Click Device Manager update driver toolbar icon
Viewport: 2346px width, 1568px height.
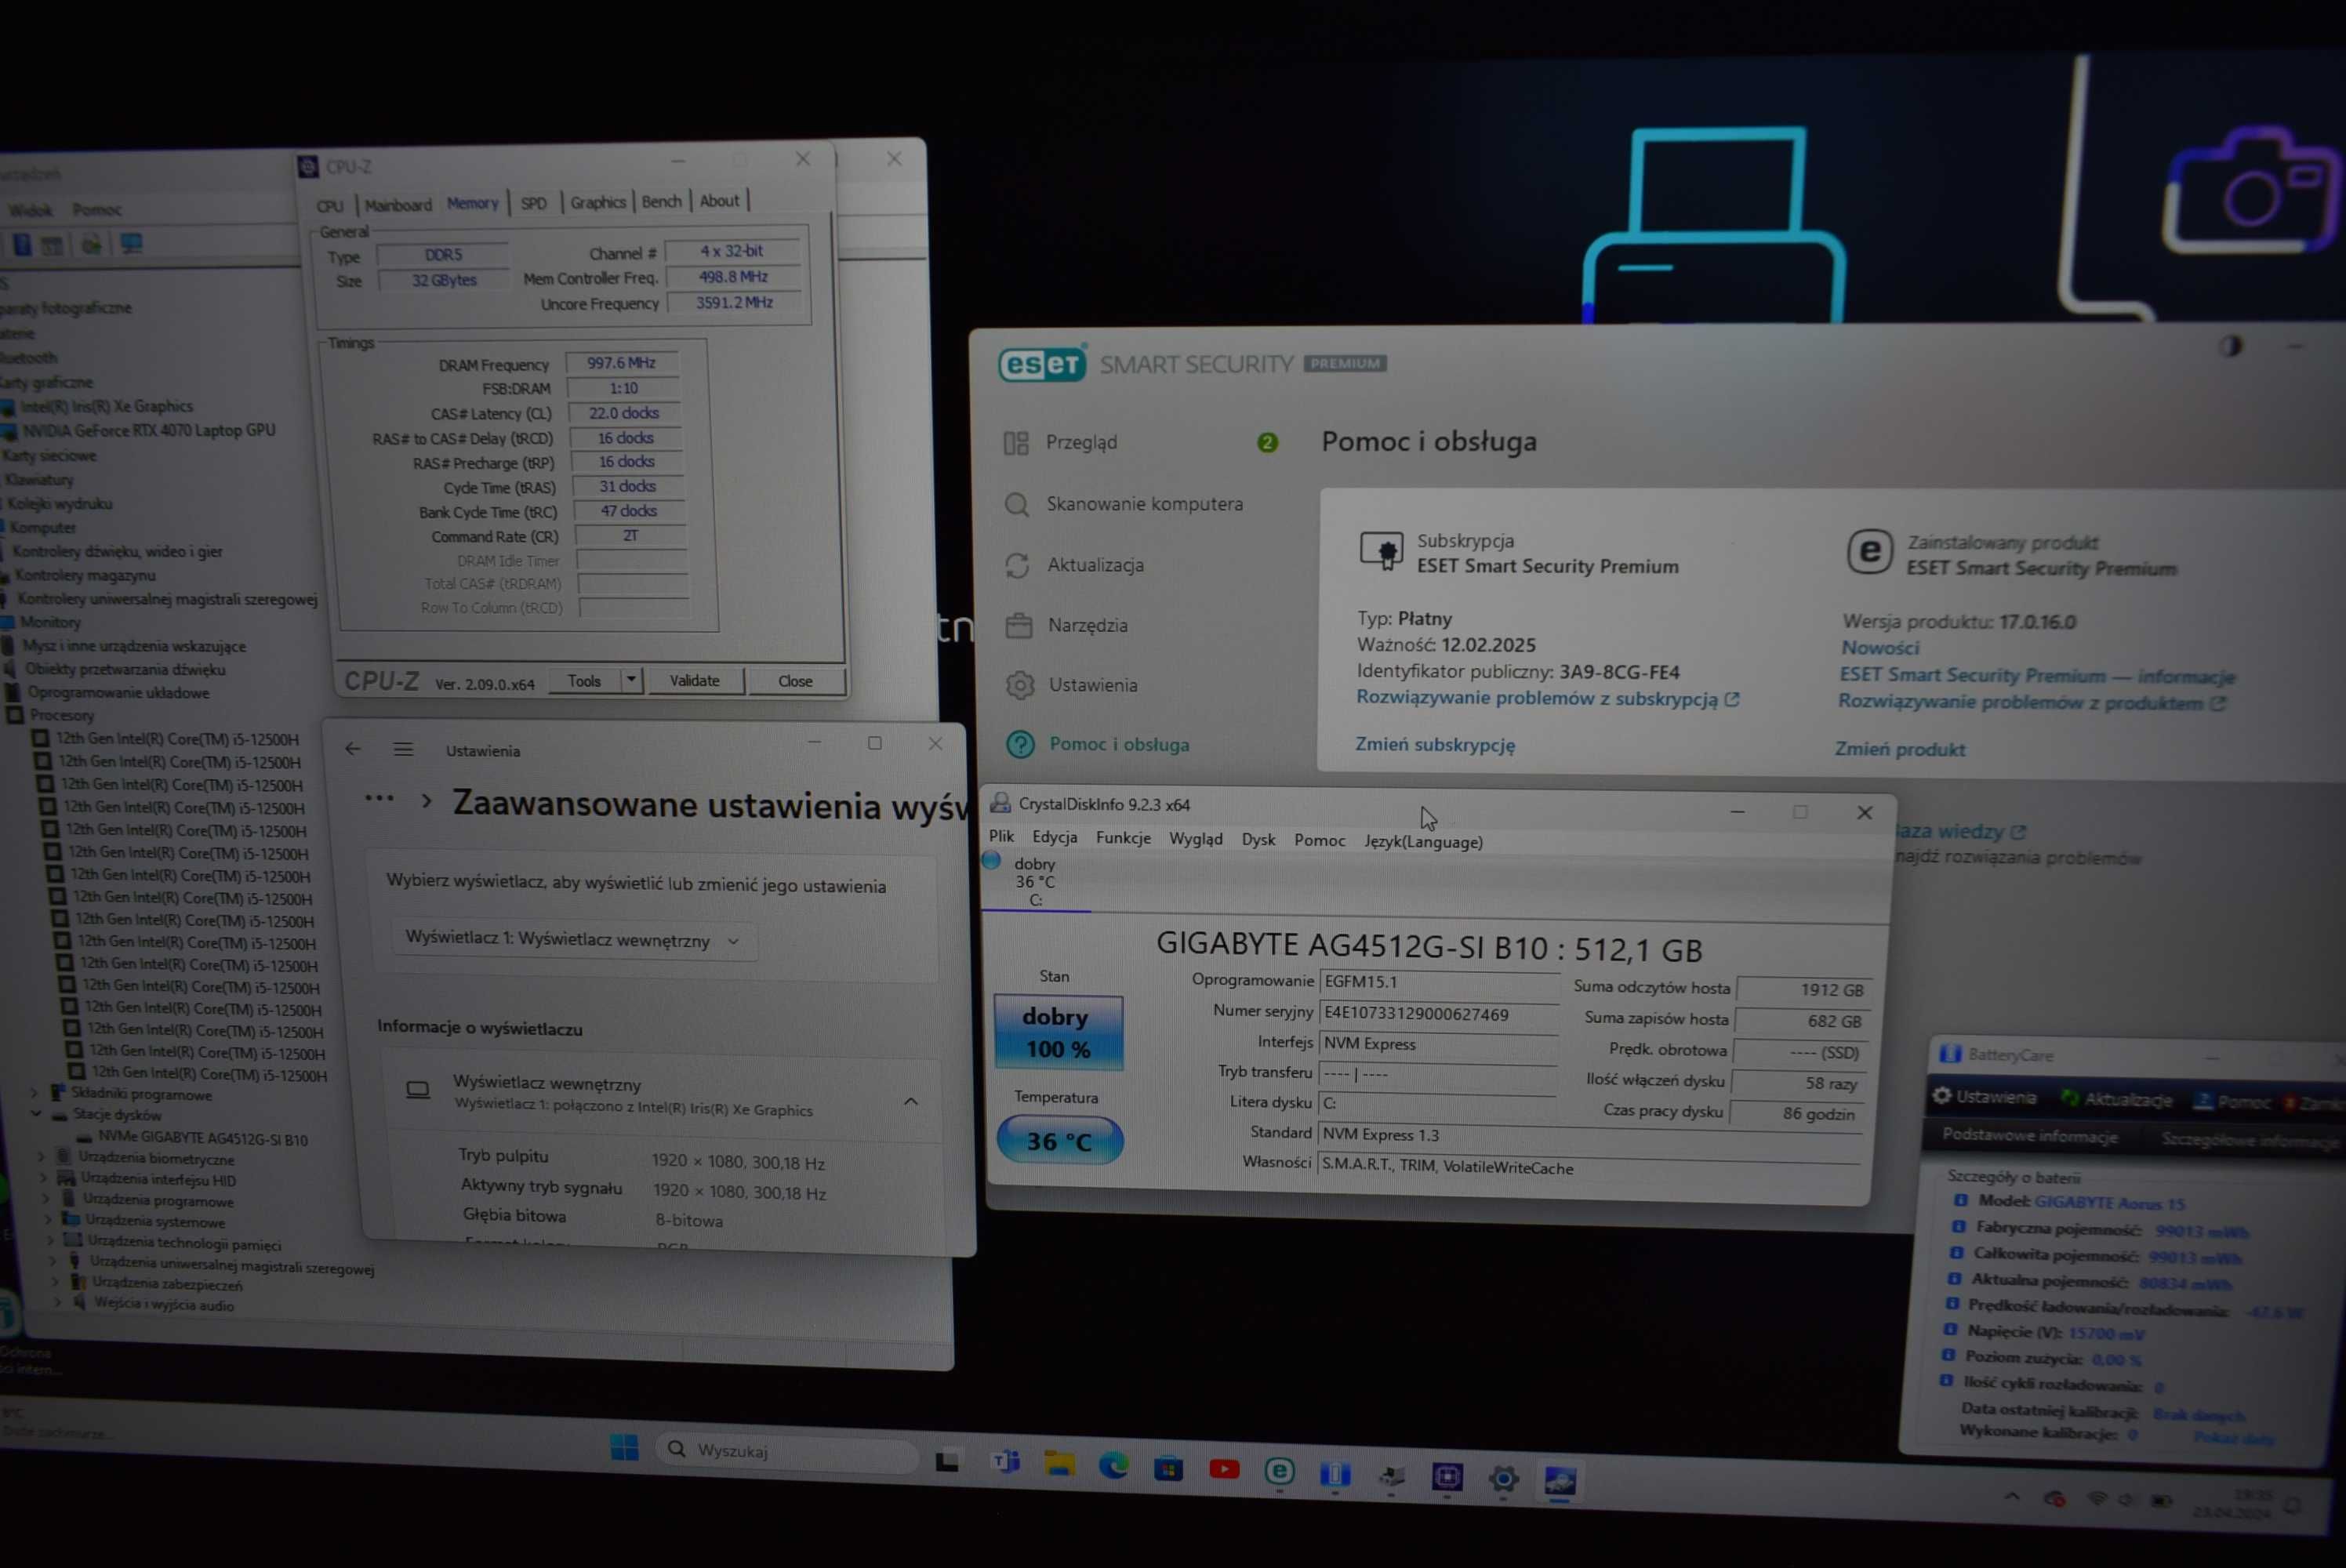(91, 244)
